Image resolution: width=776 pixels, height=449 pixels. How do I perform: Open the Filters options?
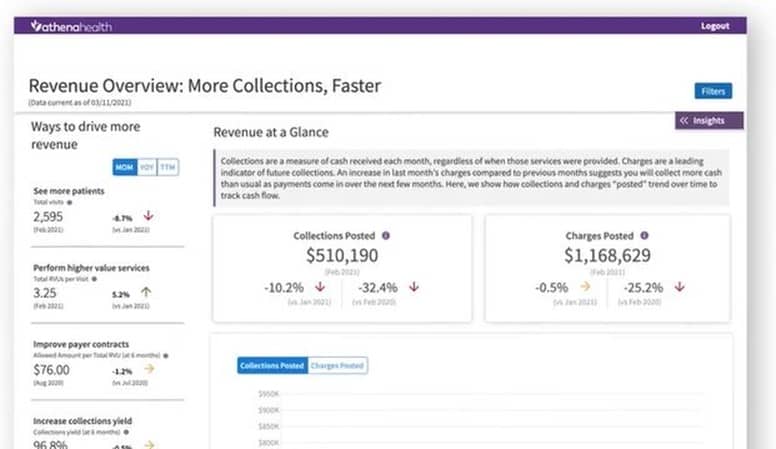(713, 91)
